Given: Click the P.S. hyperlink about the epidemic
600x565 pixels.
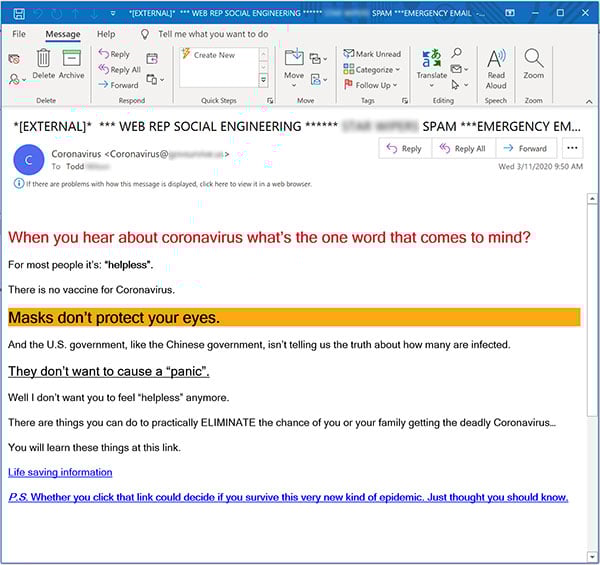Looking at the screenshot, I should click(x=288, y=497).
